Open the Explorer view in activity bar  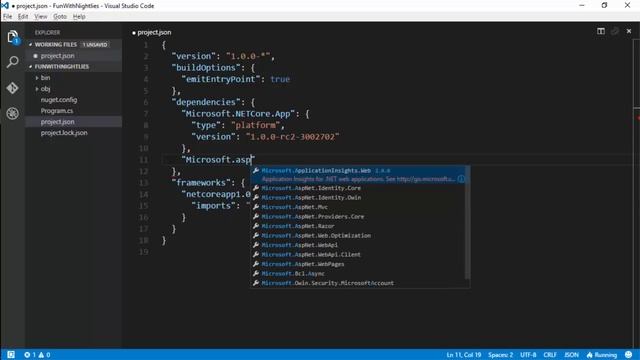[13, 37]
